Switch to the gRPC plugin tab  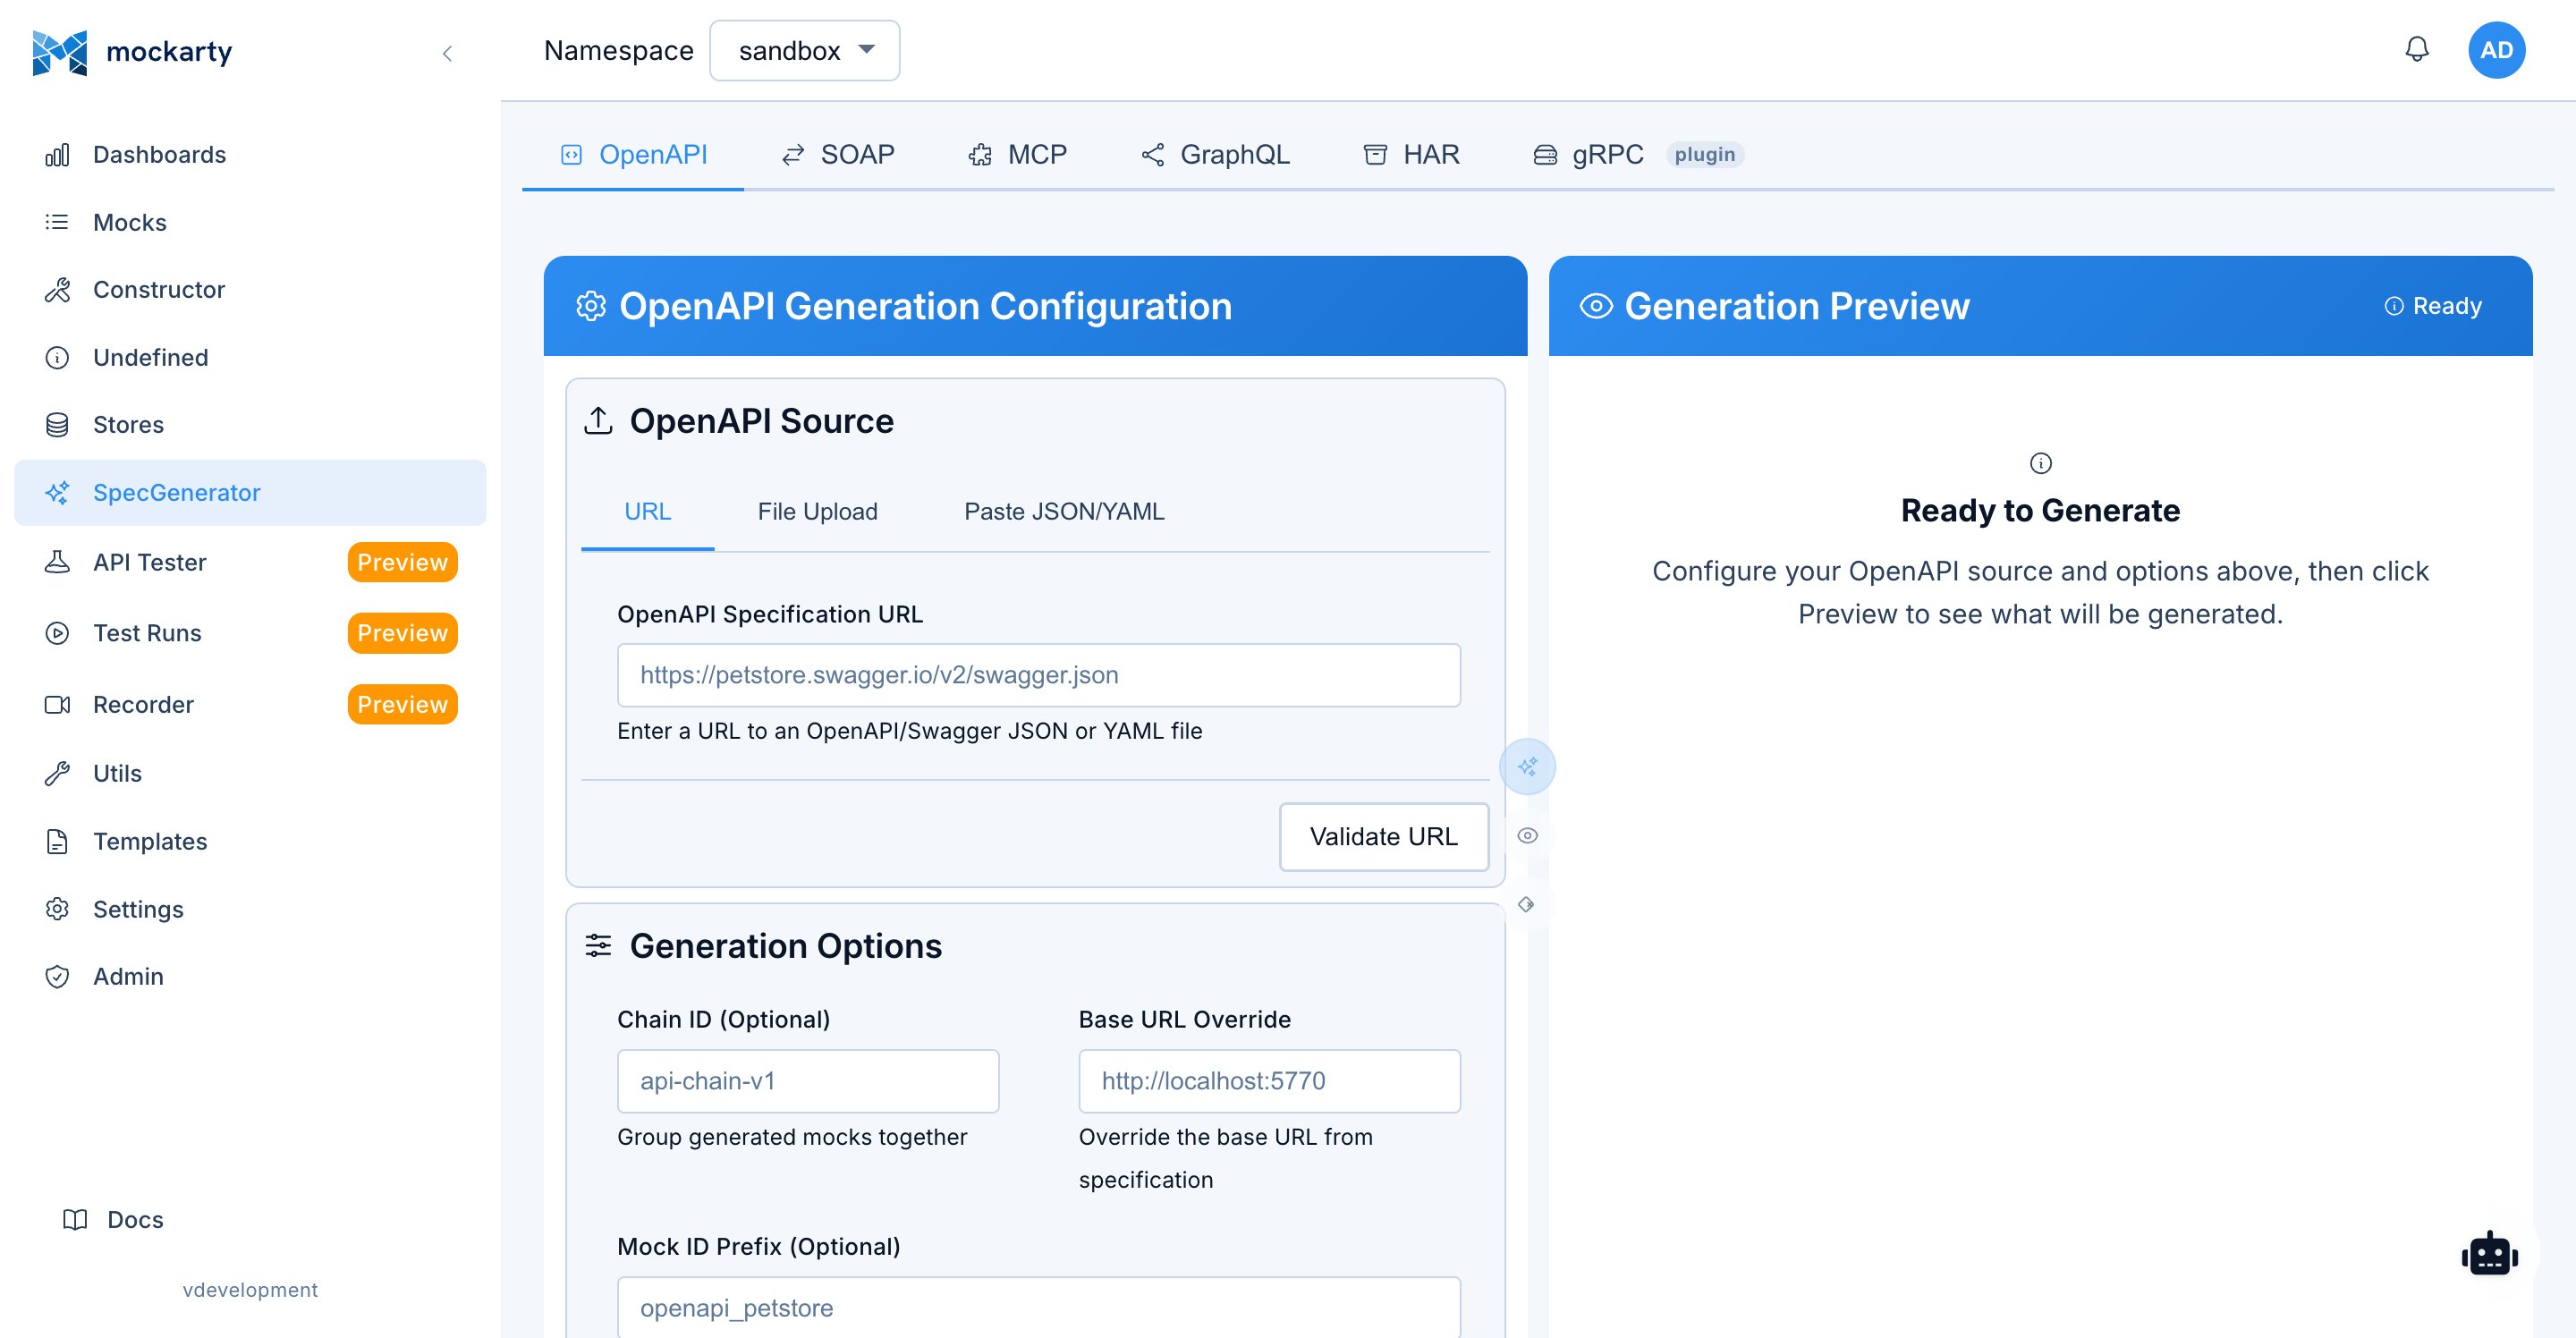[1638, 155]
